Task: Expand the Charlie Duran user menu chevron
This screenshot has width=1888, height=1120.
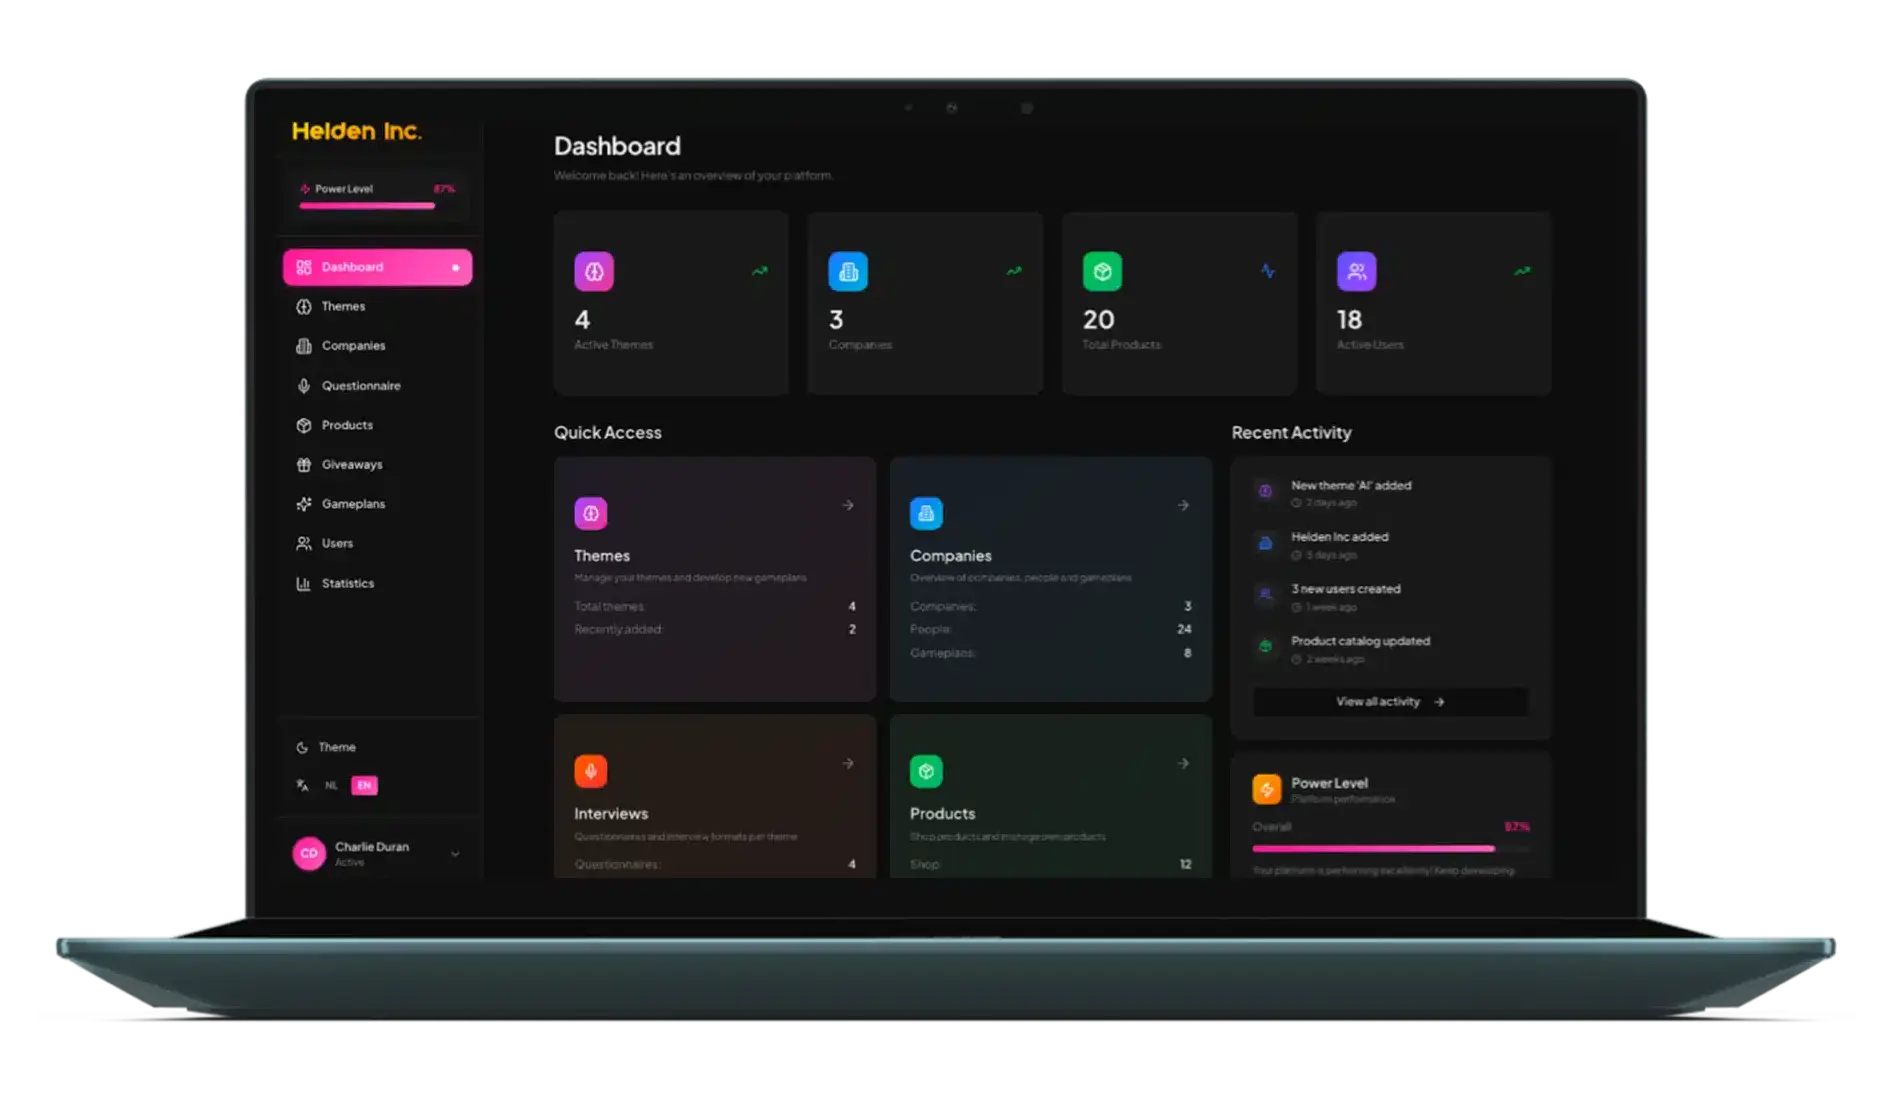Action: click(455, 854)
